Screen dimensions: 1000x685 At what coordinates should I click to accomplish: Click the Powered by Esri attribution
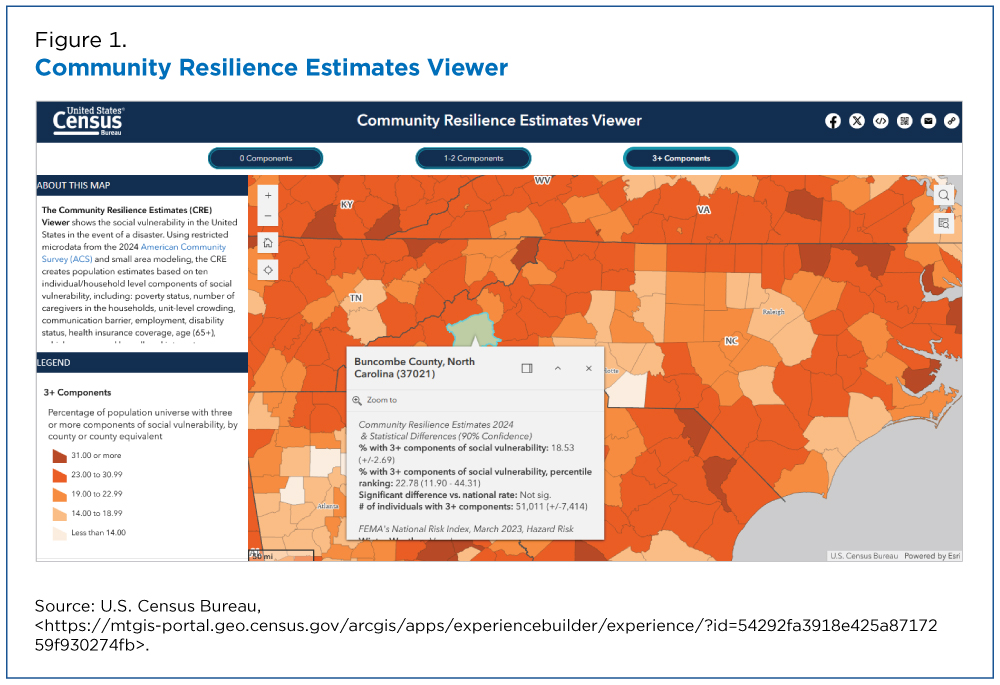click(932, 556)
